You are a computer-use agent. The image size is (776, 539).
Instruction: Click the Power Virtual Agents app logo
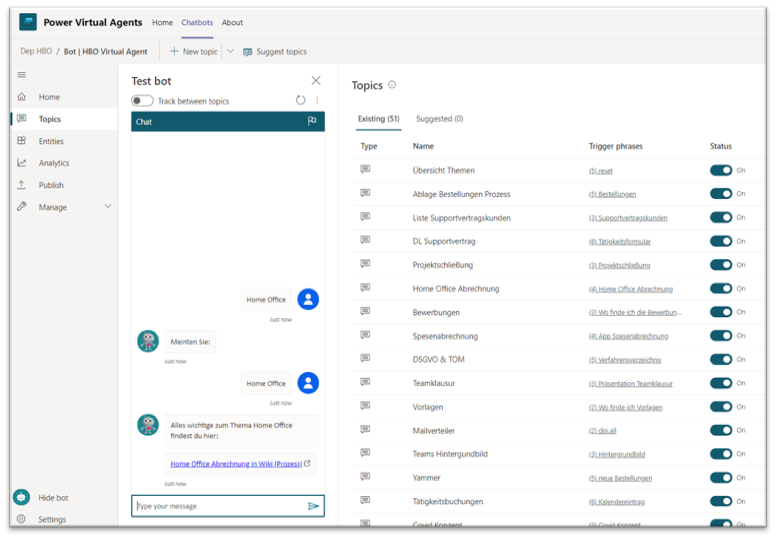[x=28, y=22]
